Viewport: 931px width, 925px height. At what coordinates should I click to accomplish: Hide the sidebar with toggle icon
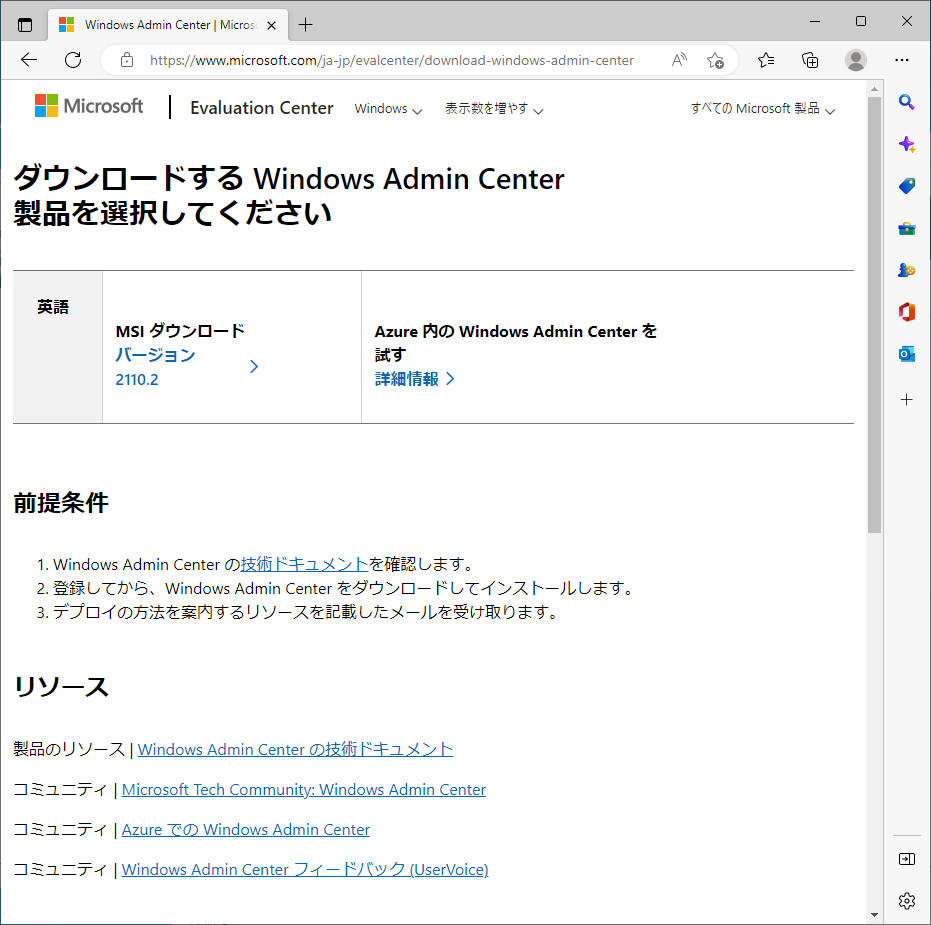pos(907,859)
